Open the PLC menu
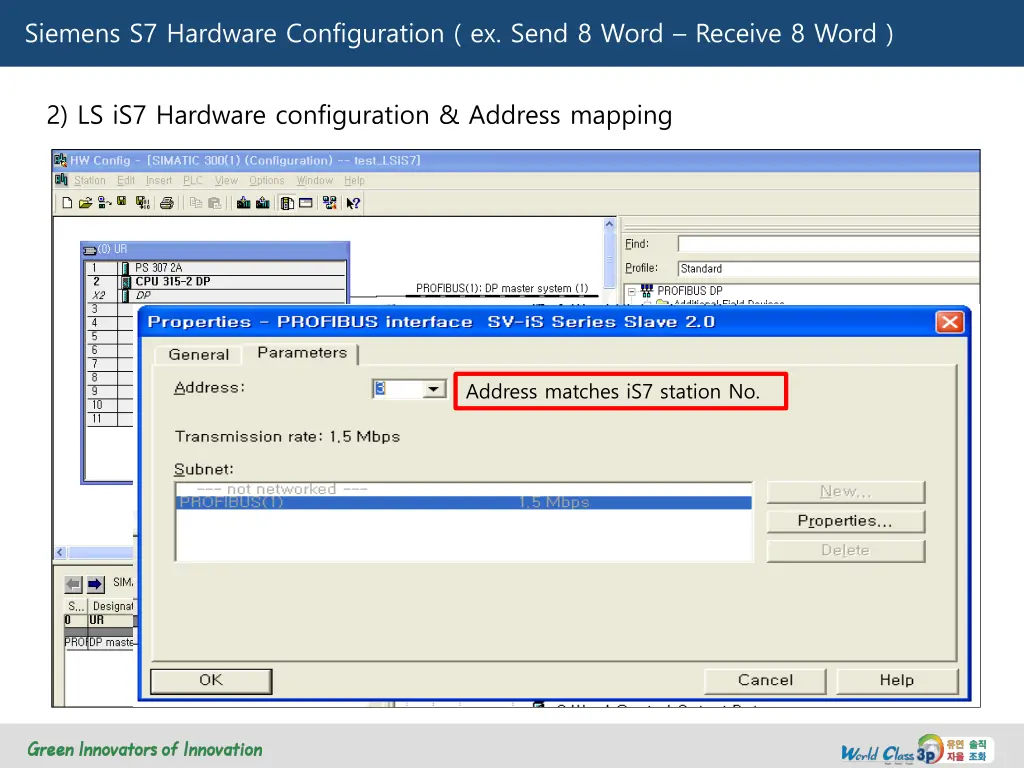 coord(193,180)
